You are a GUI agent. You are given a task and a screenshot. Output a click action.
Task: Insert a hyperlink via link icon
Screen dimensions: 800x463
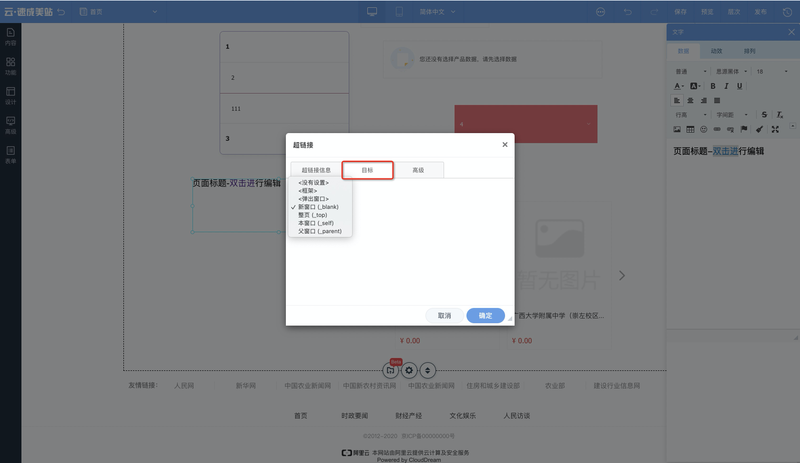(717, 129)
